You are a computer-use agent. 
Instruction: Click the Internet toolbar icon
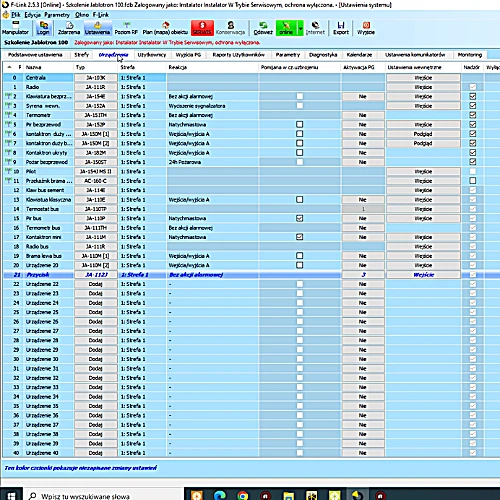click(x=315, y=28)
